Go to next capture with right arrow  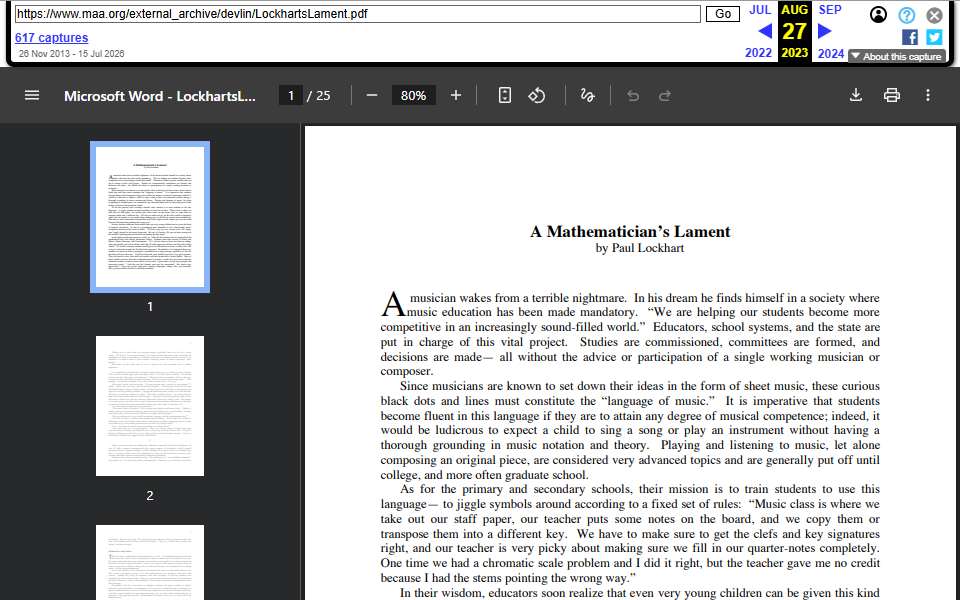[x=825, y=31]
